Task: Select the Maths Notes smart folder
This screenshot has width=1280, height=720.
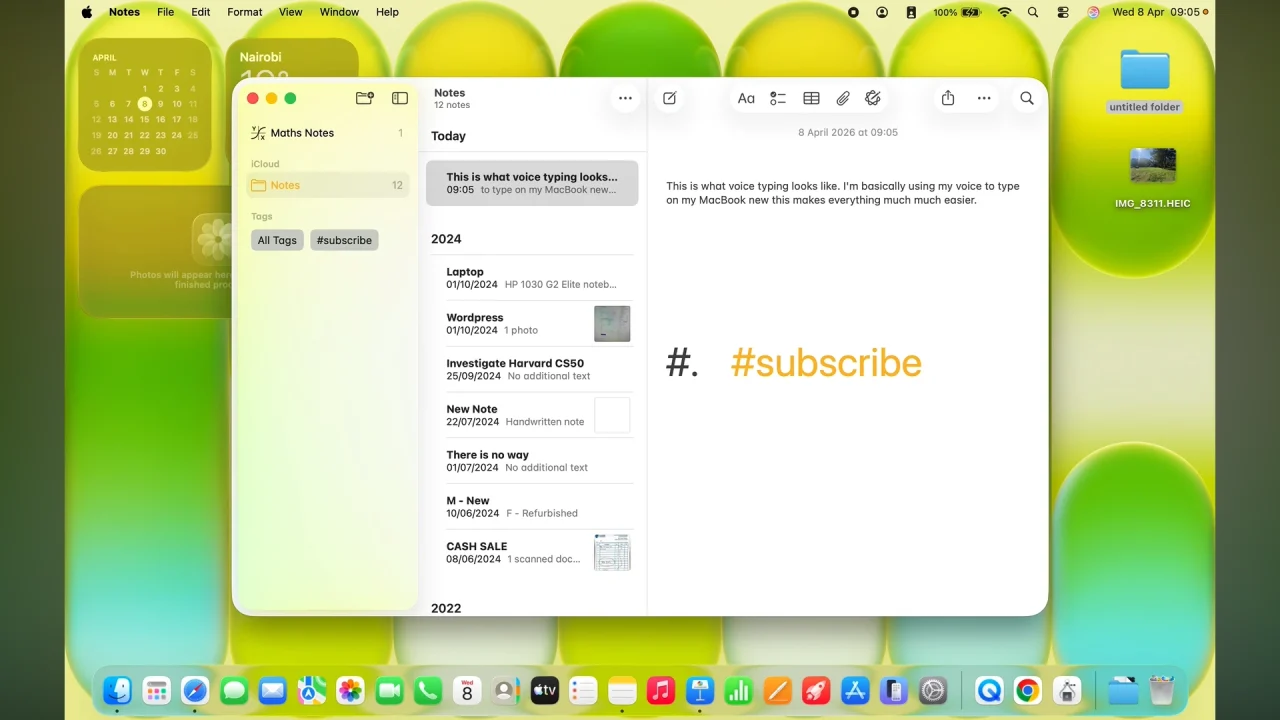Action: tap(303, 132)
